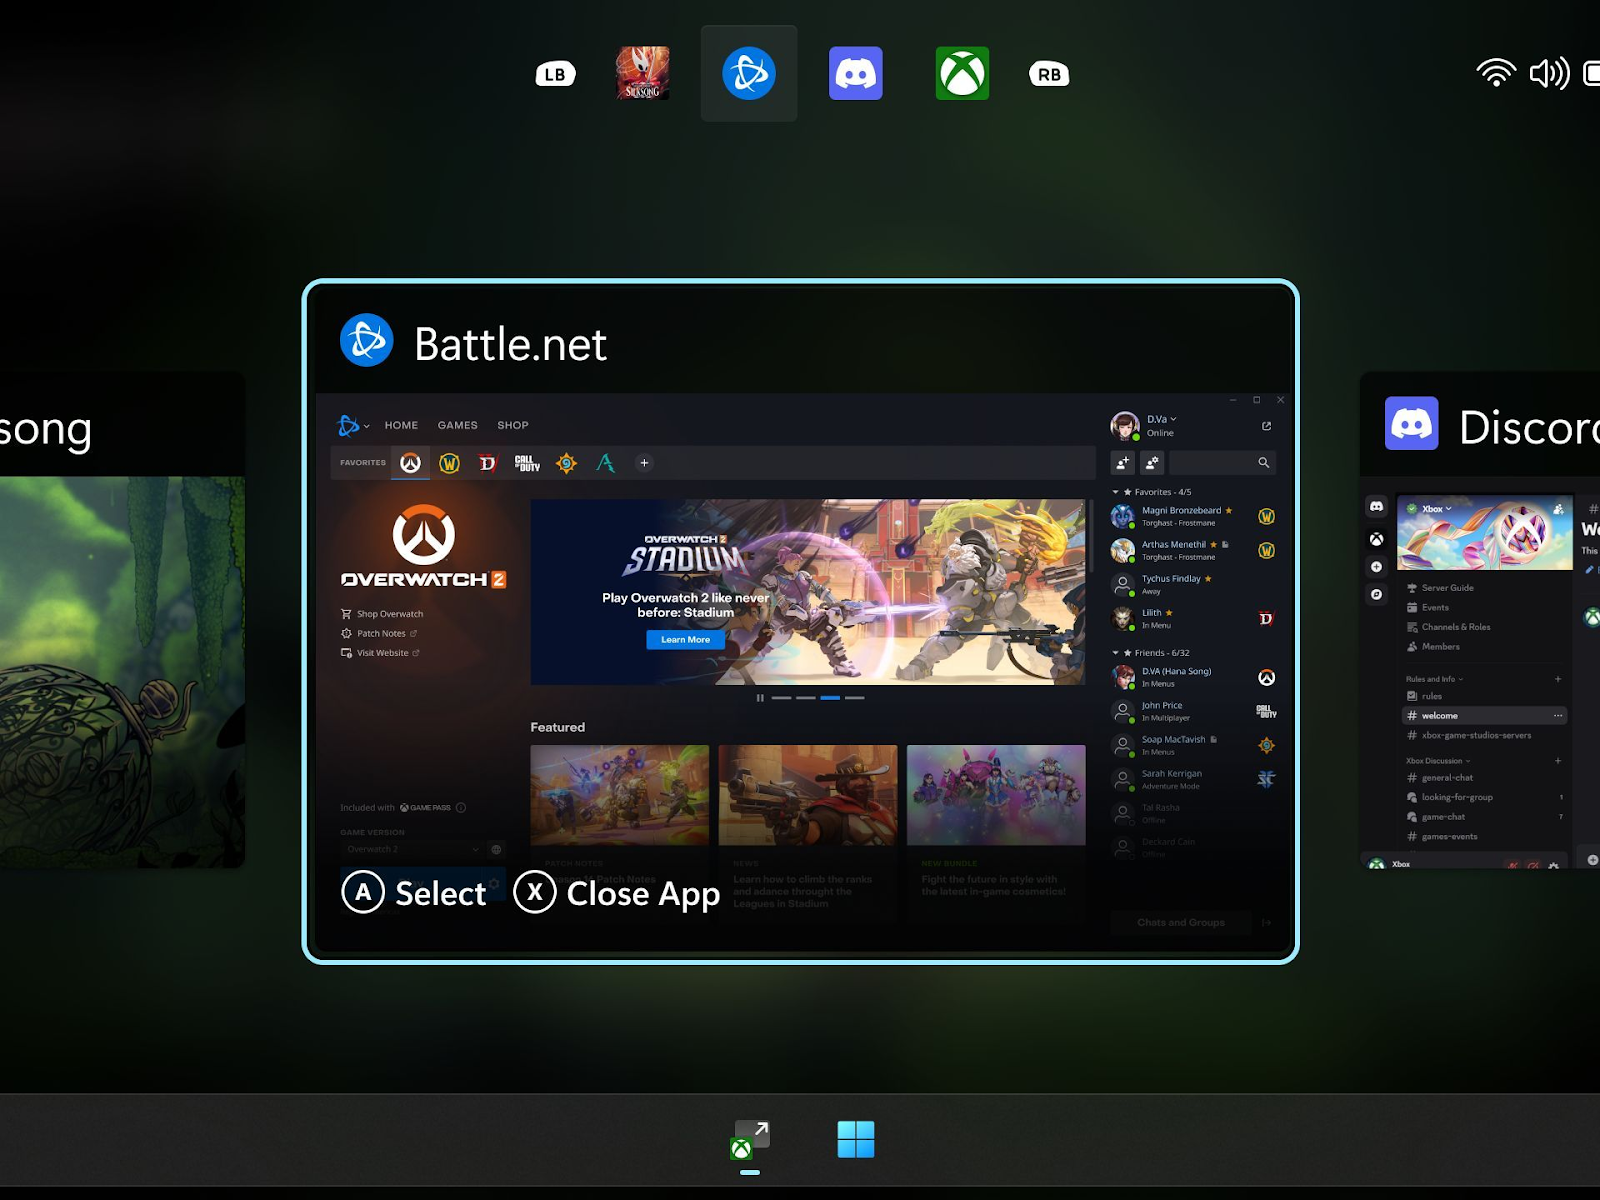The width and height of the screenshot is (1600, 1200).
Task: Open the pink bundle Featured thumbnail
Action: click(x=996, y=795)
